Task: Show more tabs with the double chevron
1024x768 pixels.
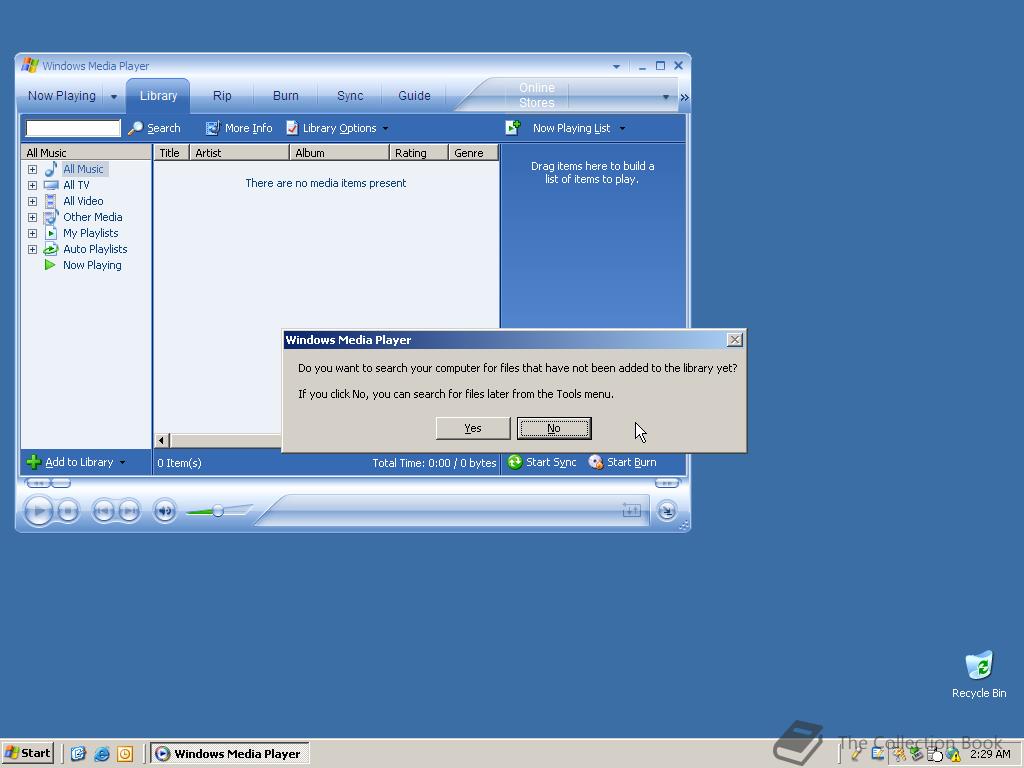Action: 684,97
